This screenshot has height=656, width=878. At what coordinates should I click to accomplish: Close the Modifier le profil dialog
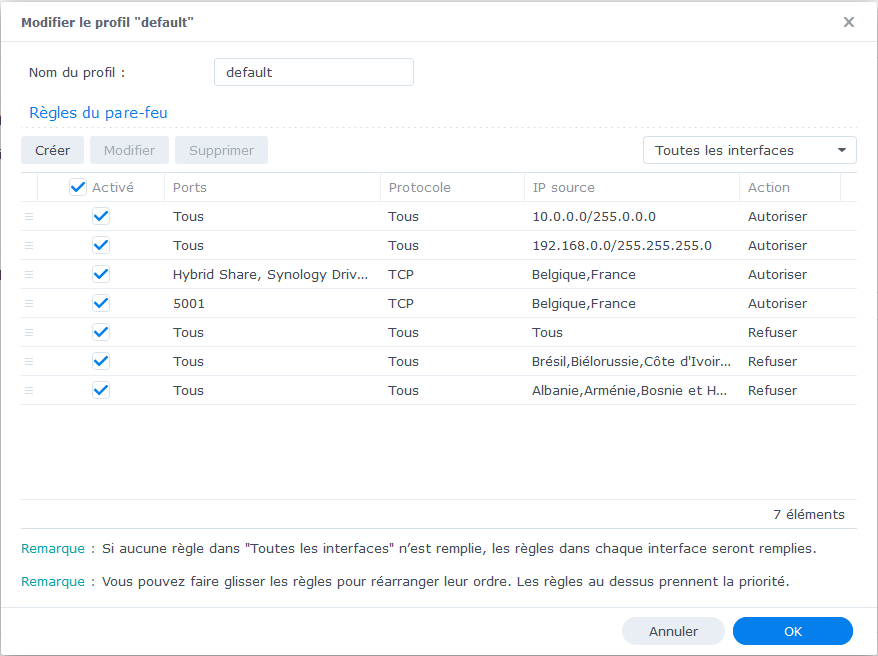[849, 22]
